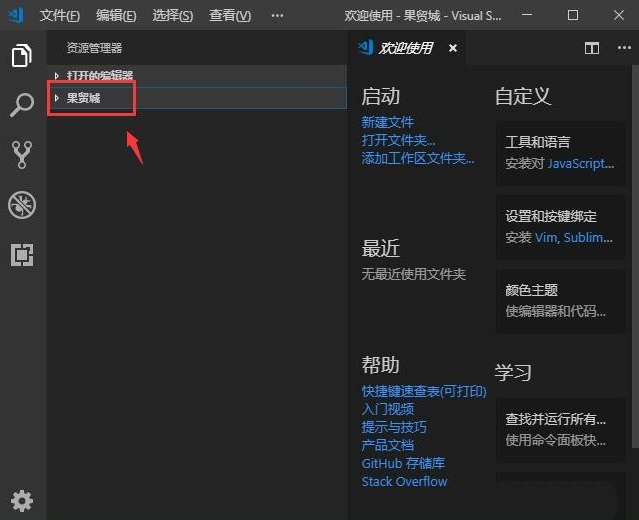This screenshot has height=520, width=639.
Task: Expand the 打开的编辑器 section
Action: point(197,75)
